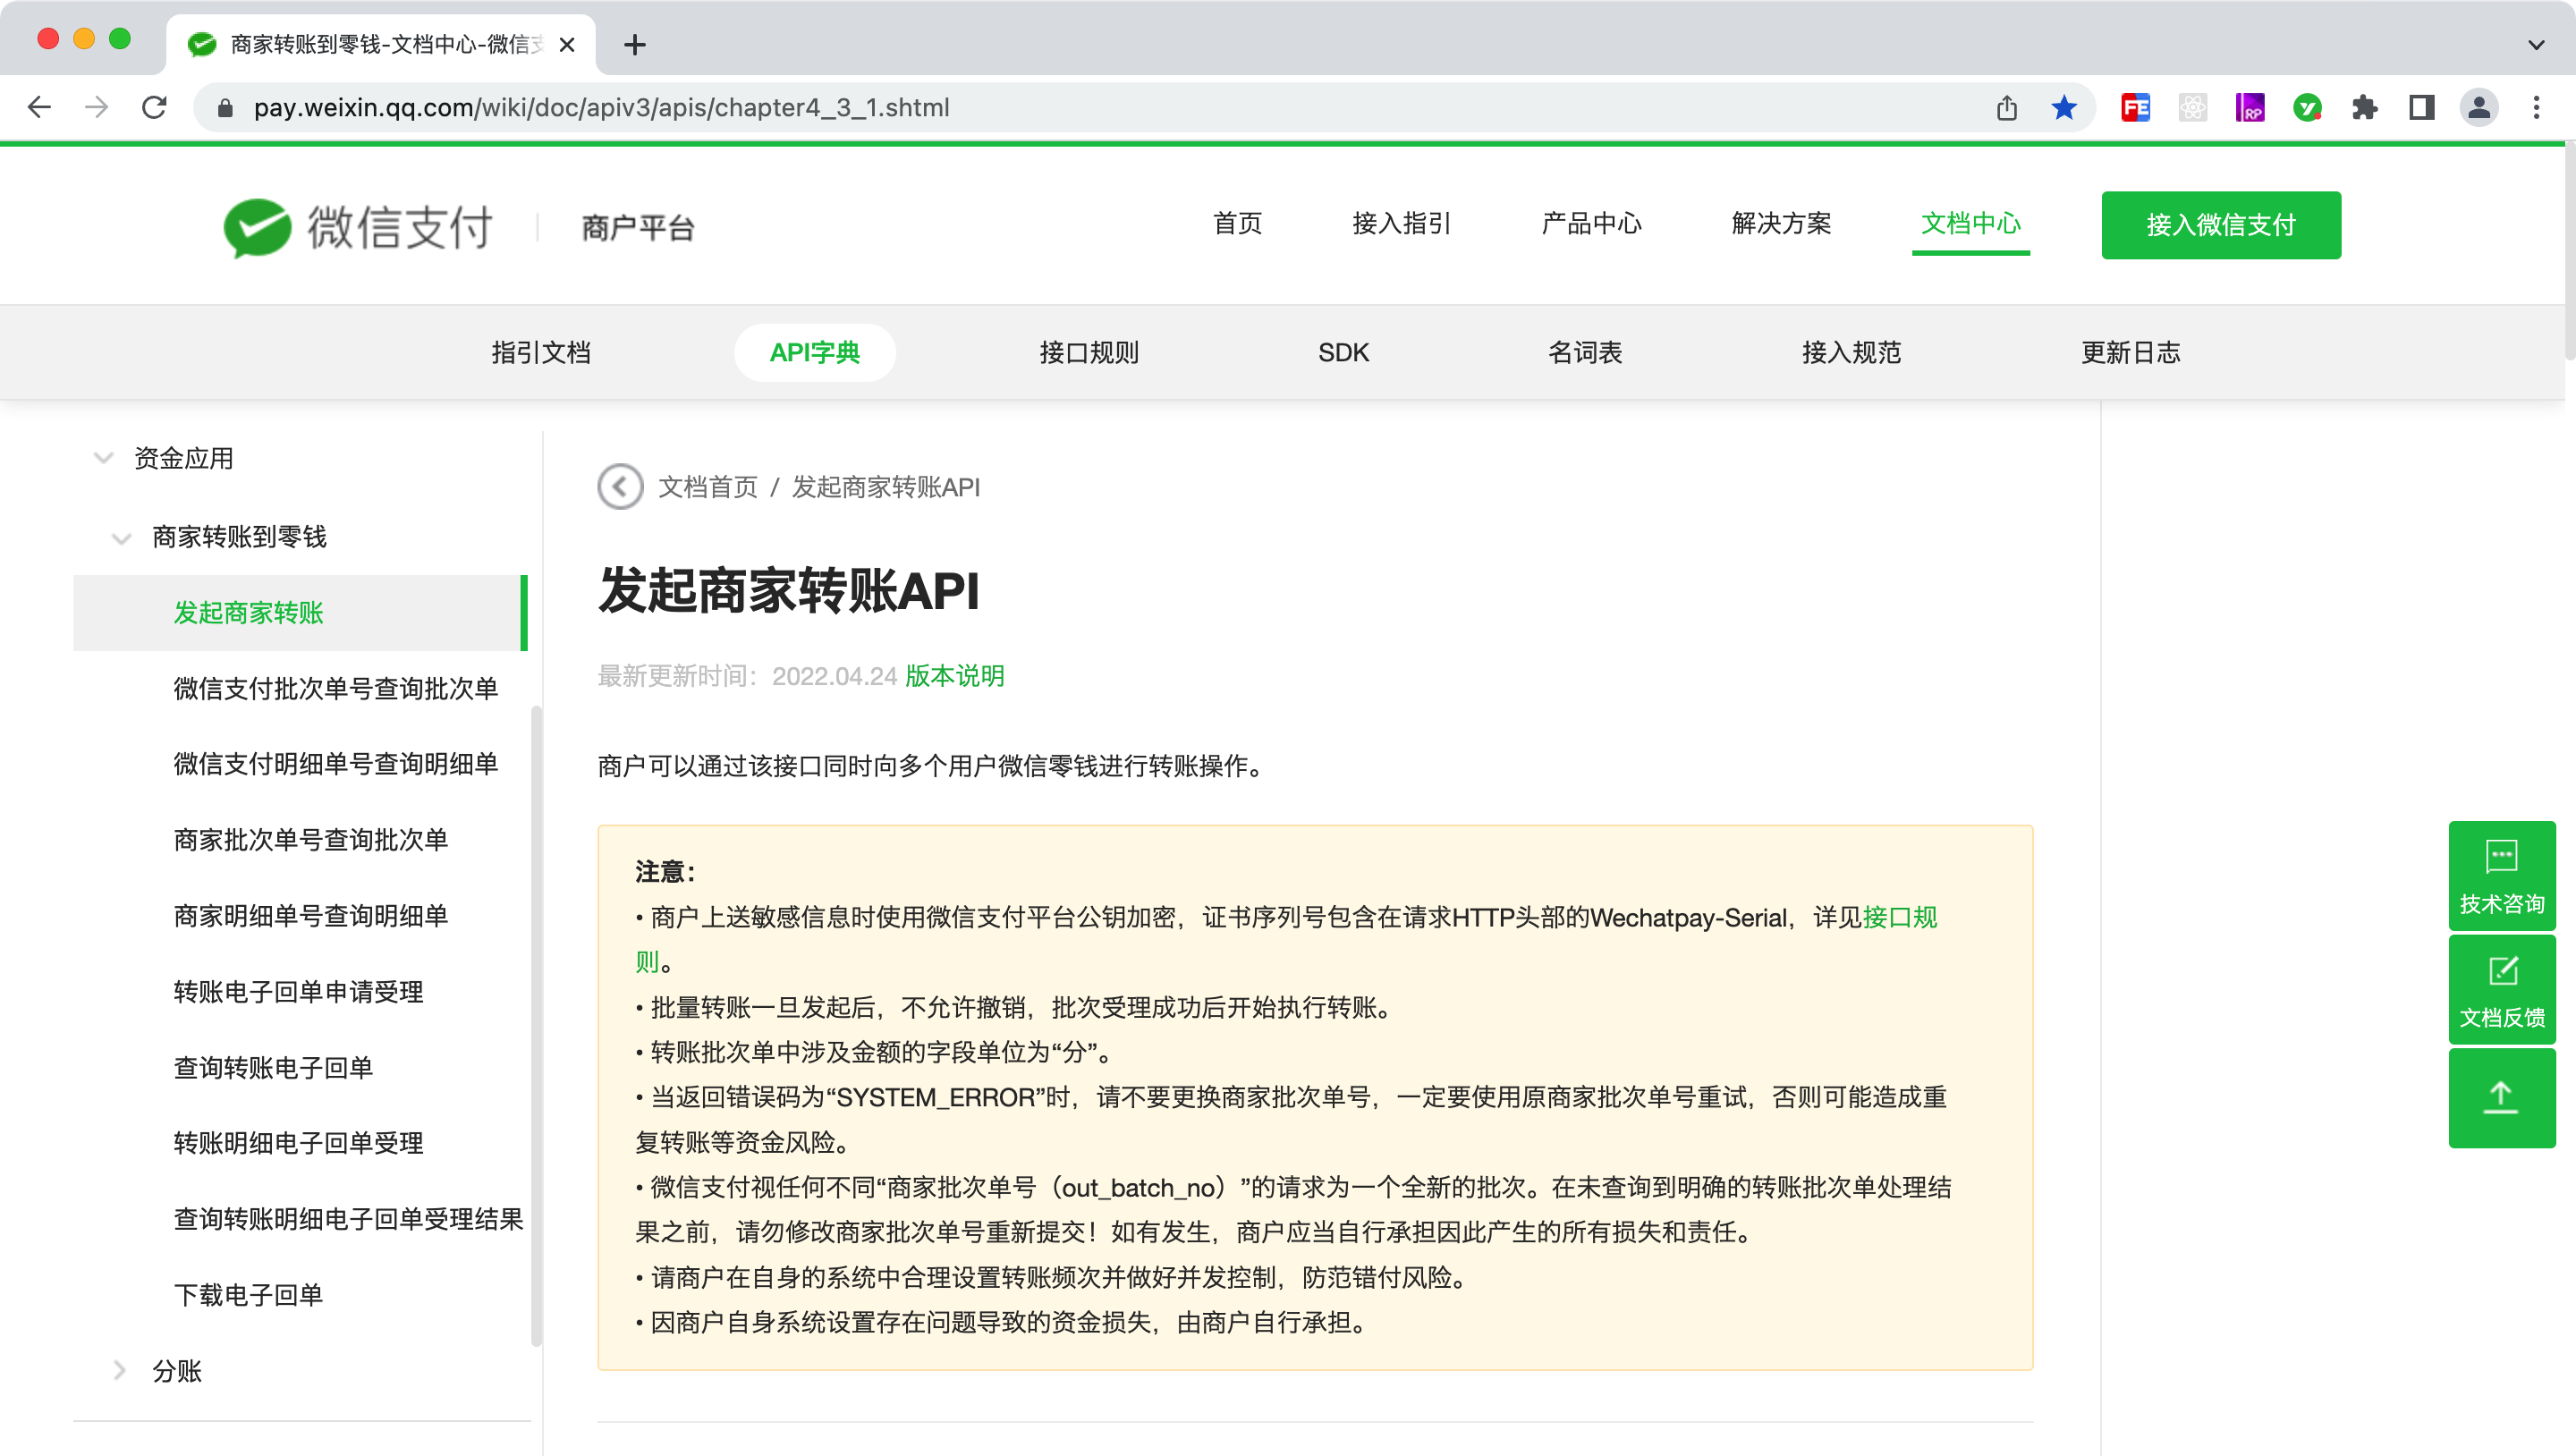
Task: Expand the 分账 section
Action: [121, 1370]
